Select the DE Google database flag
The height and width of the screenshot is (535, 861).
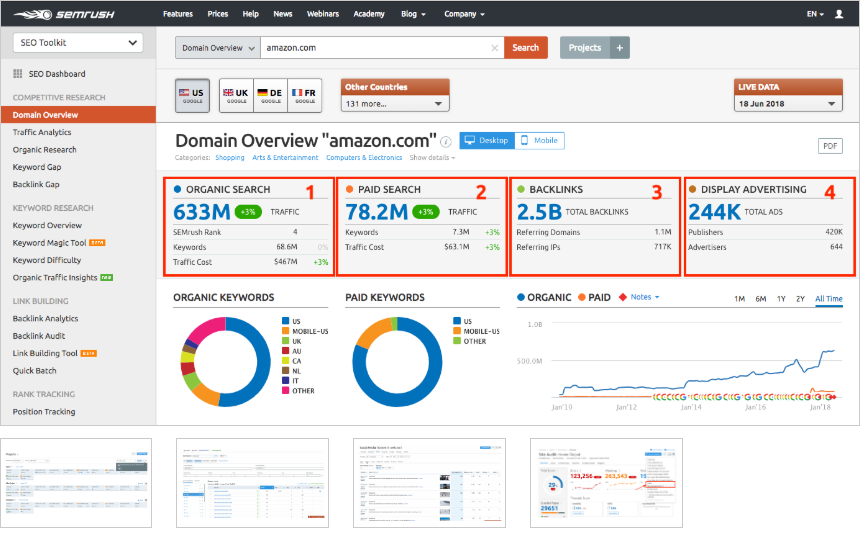click(270, 96)
